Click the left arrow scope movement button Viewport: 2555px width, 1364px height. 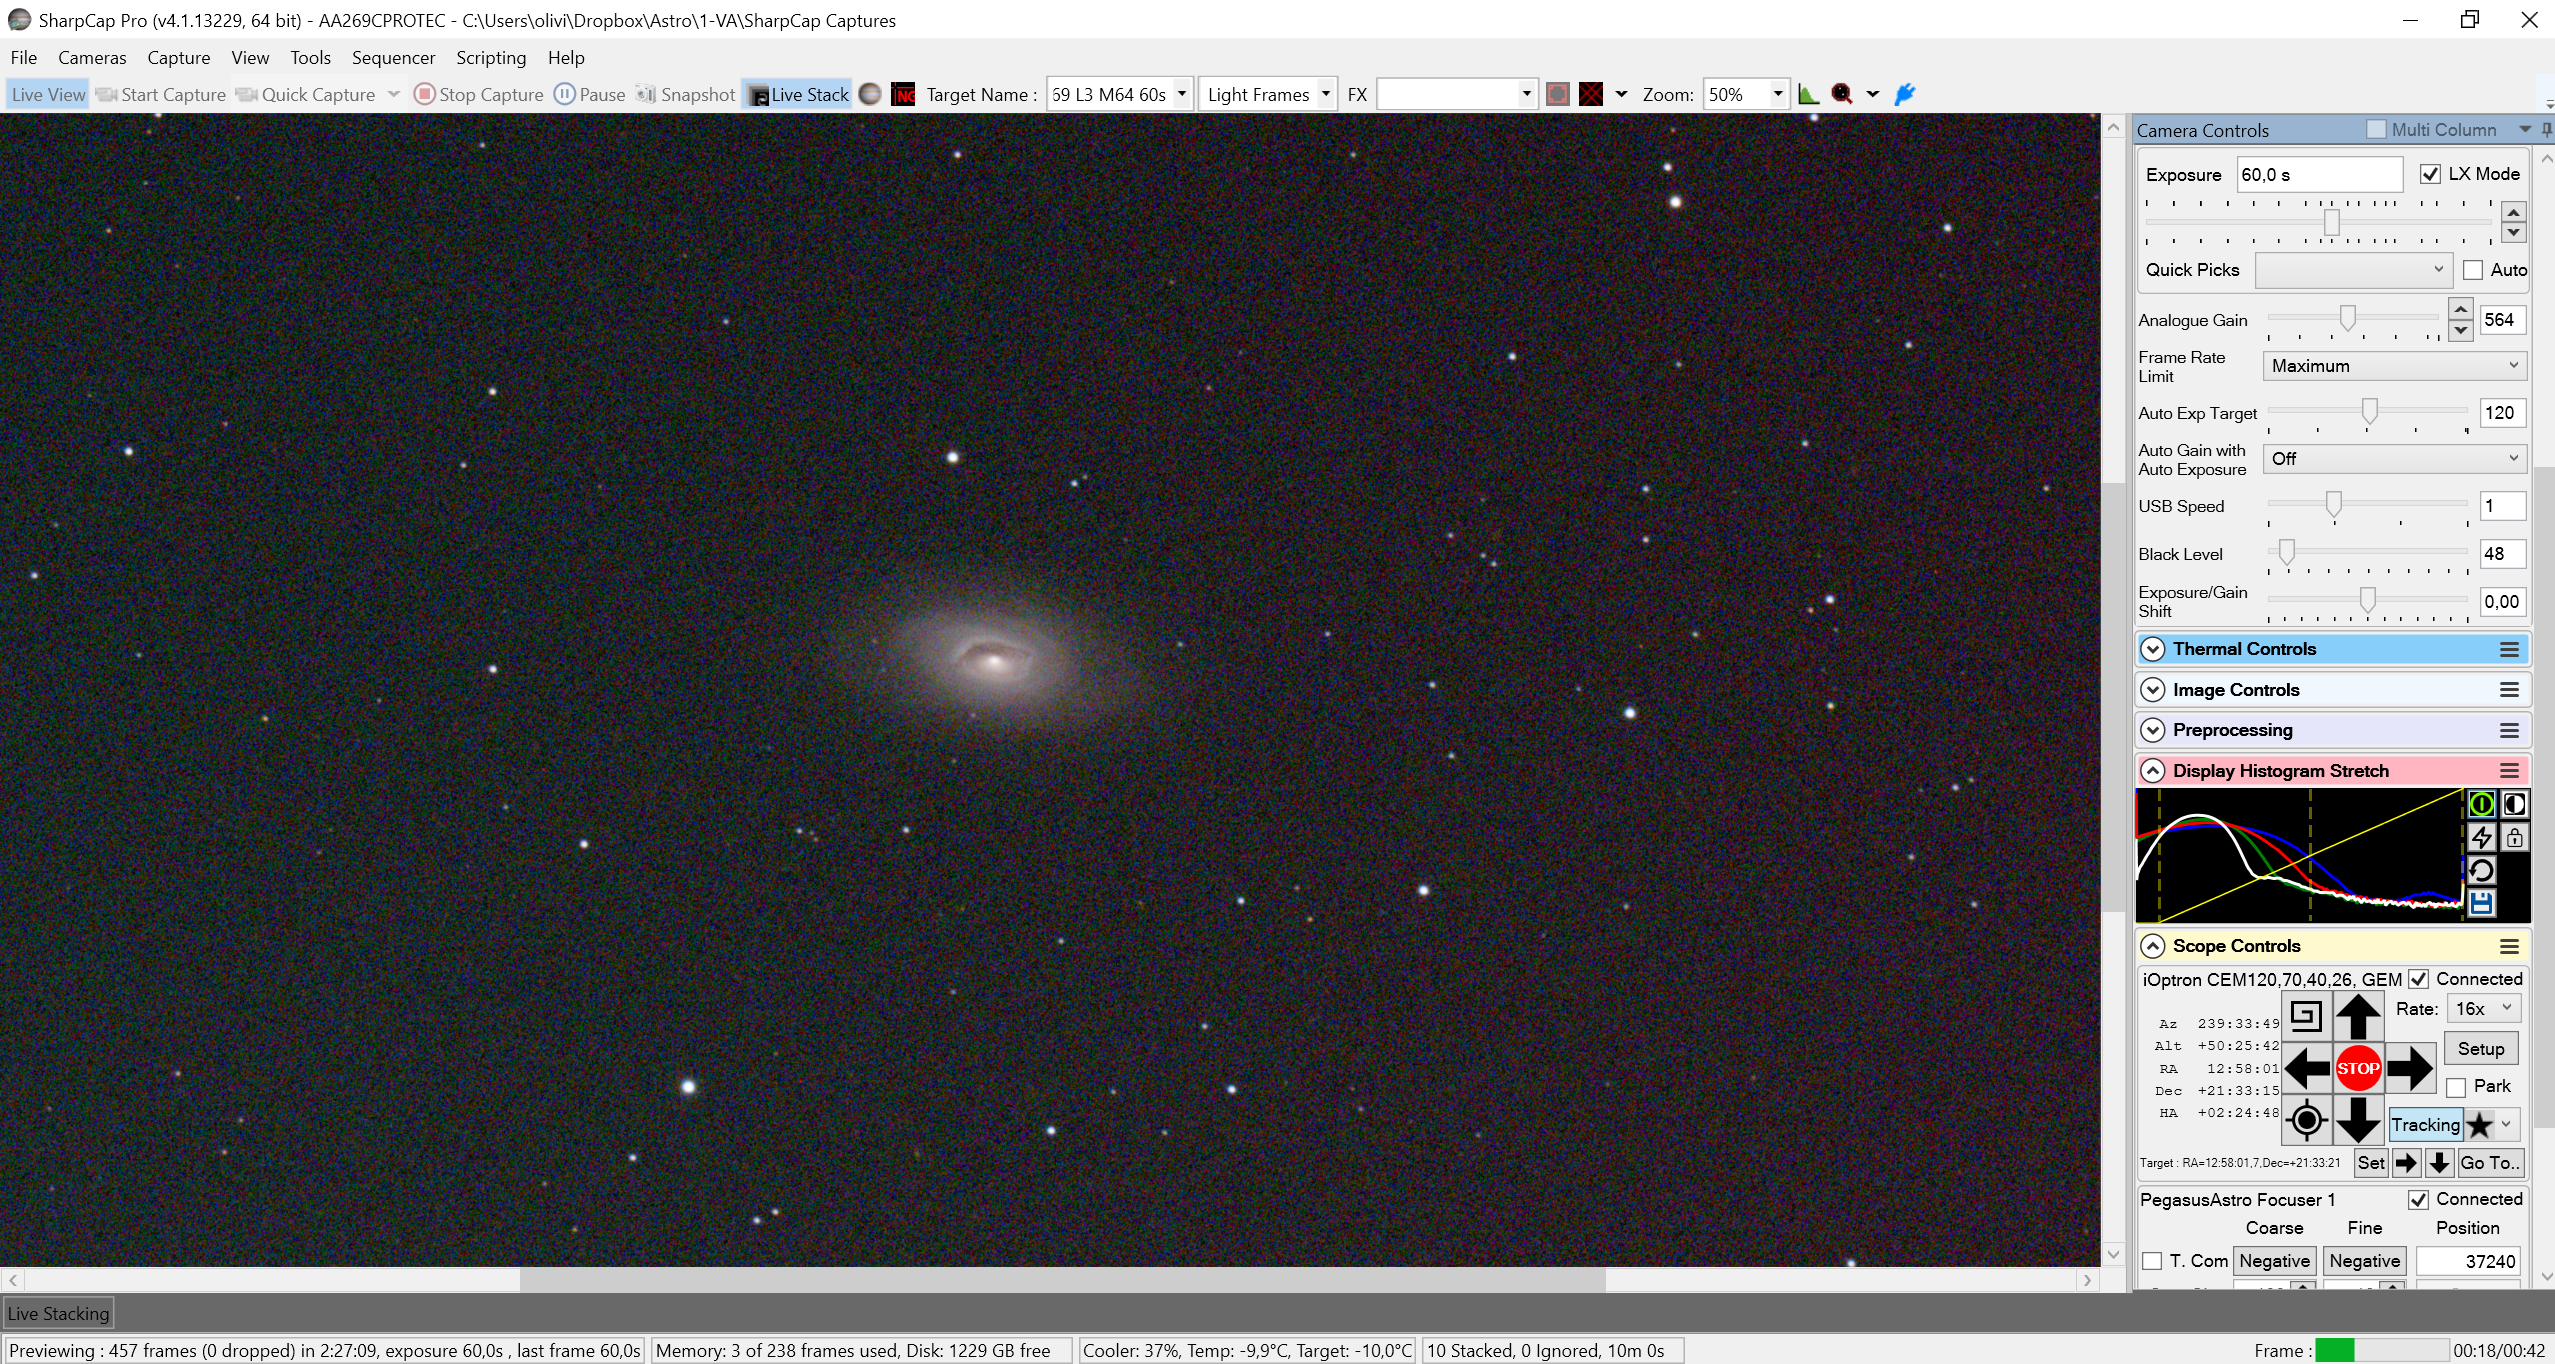[2307, 1068]
